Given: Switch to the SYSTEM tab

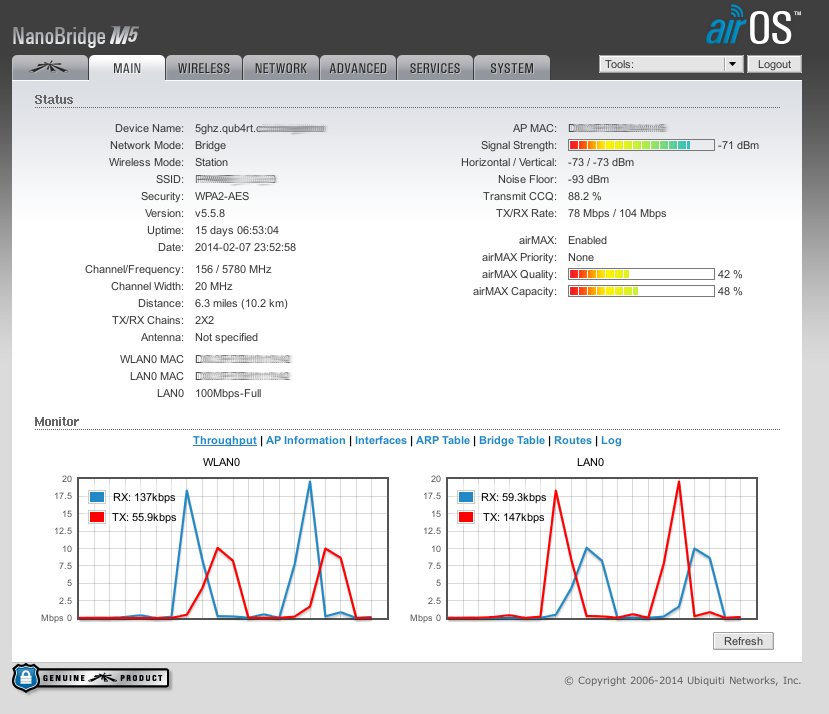Looking at the screenshot, I should [x=512, y=68].
